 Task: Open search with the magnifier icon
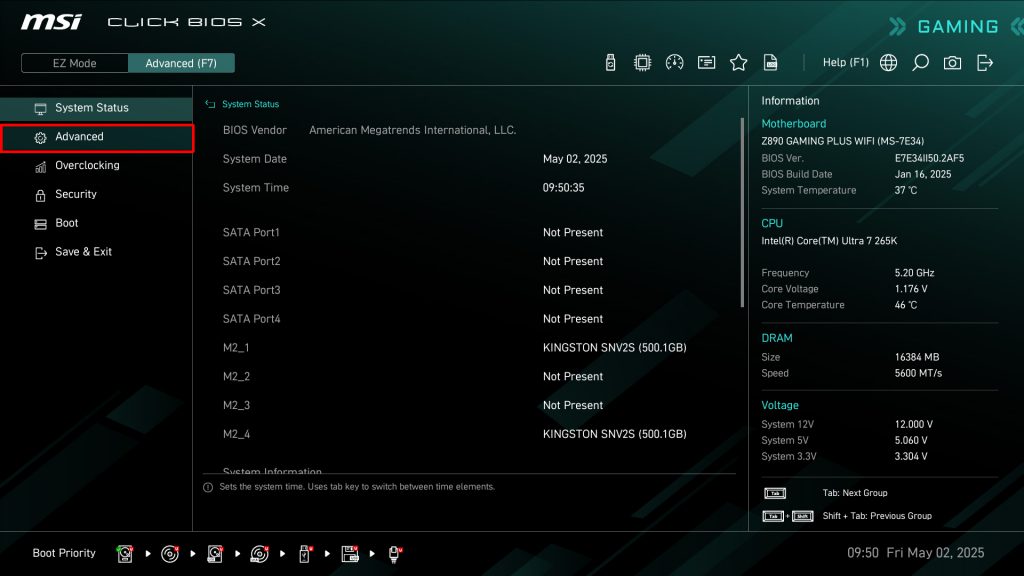tap(920, 63)
